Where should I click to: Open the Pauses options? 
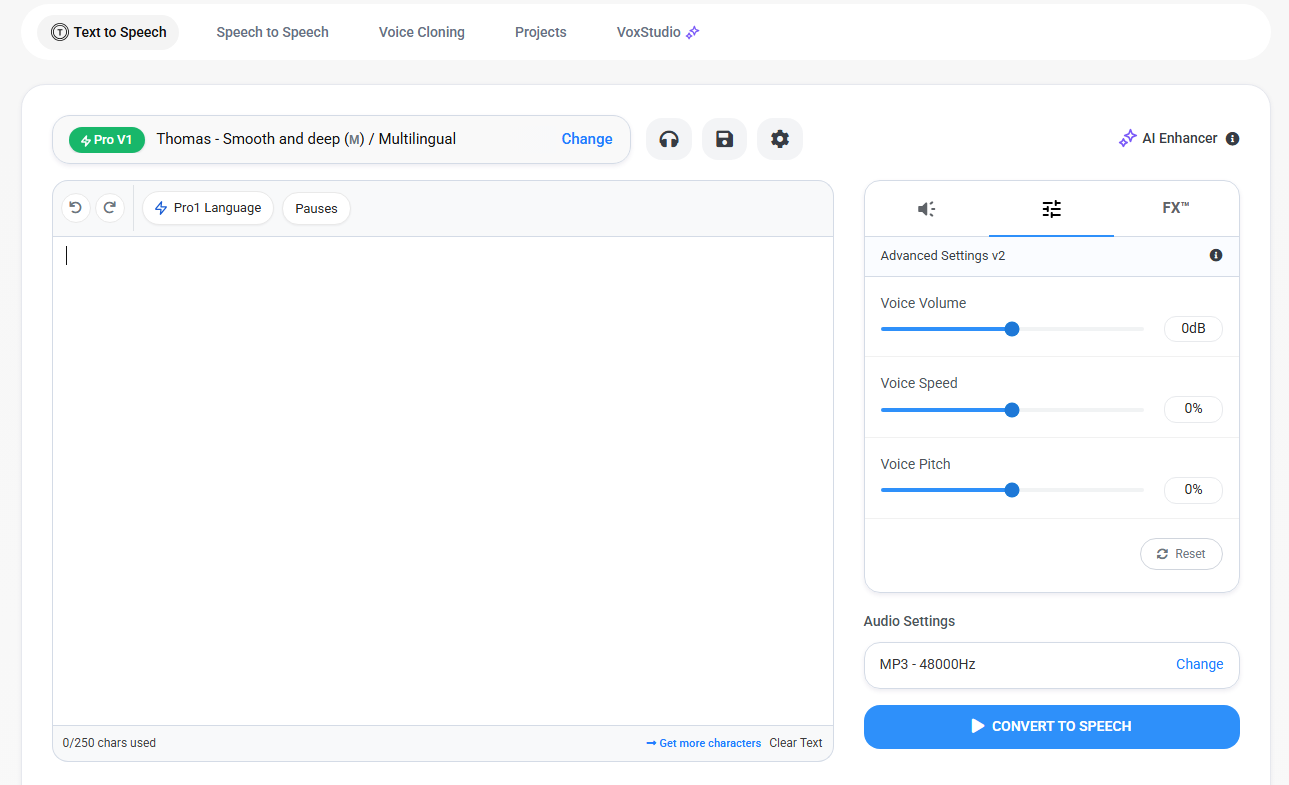click(316, 209)
